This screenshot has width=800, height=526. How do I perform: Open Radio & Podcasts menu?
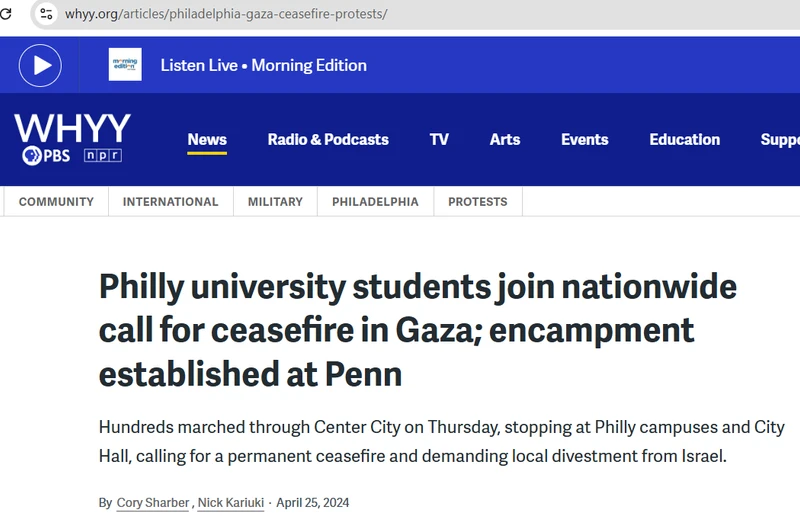click(328, 140)
